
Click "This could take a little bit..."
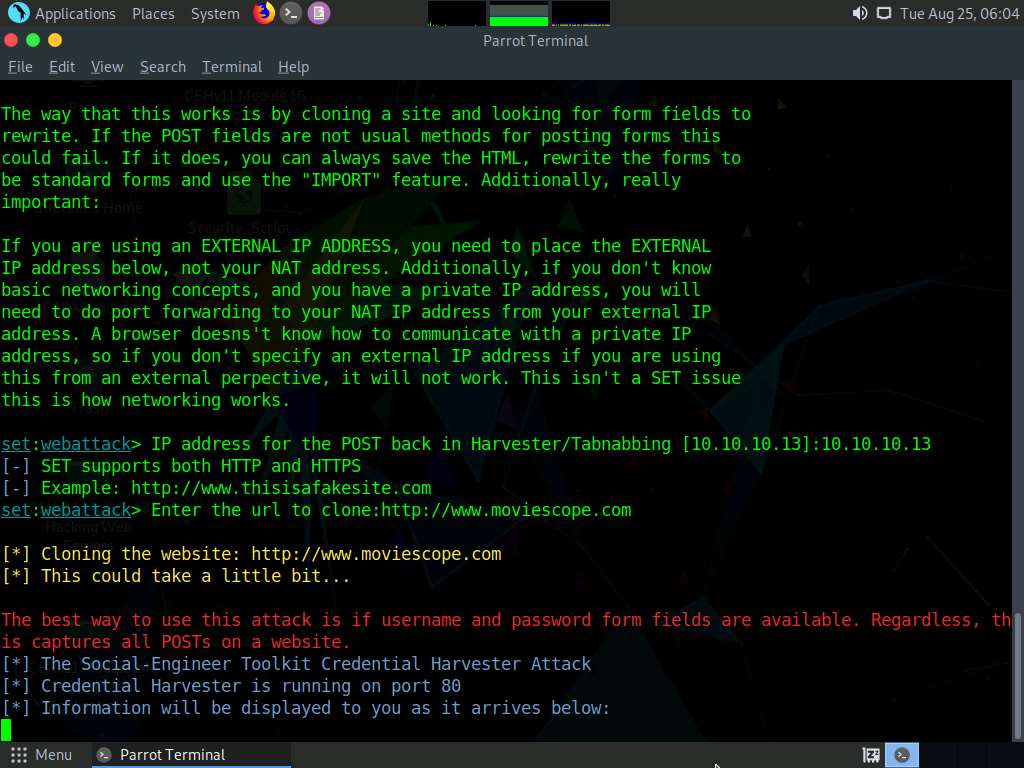pyautogui.click(x=195, y=576)
